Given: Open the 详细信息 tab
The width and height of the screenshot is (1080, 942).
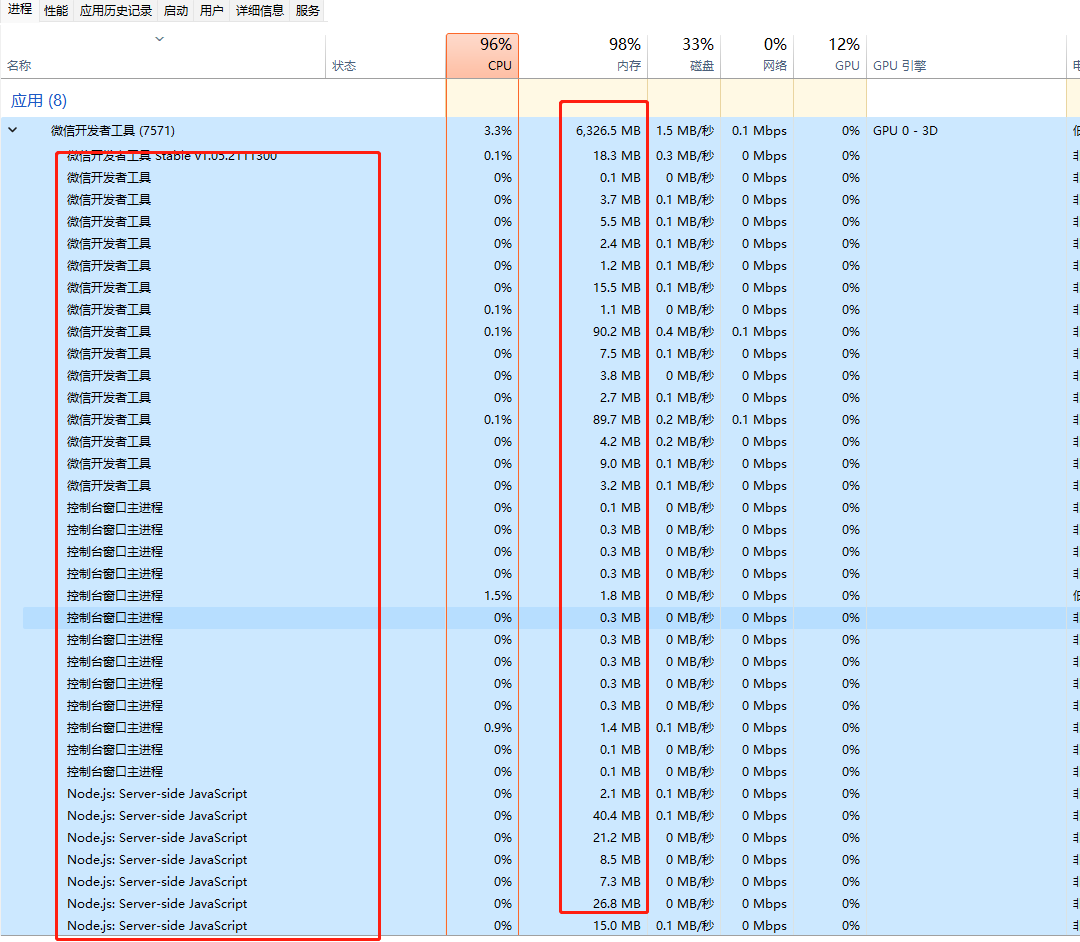Looking at the screenshot, I should pos(260,10).
